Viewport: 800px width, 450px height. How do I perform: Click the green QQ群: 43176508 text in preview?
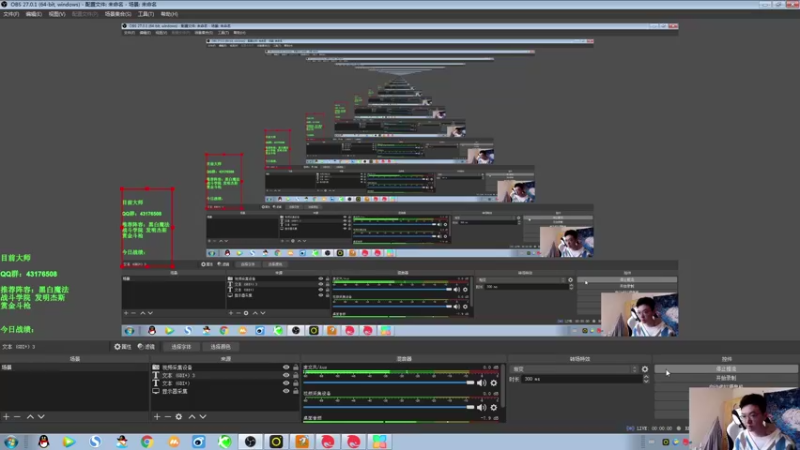(x=29, y=274)
